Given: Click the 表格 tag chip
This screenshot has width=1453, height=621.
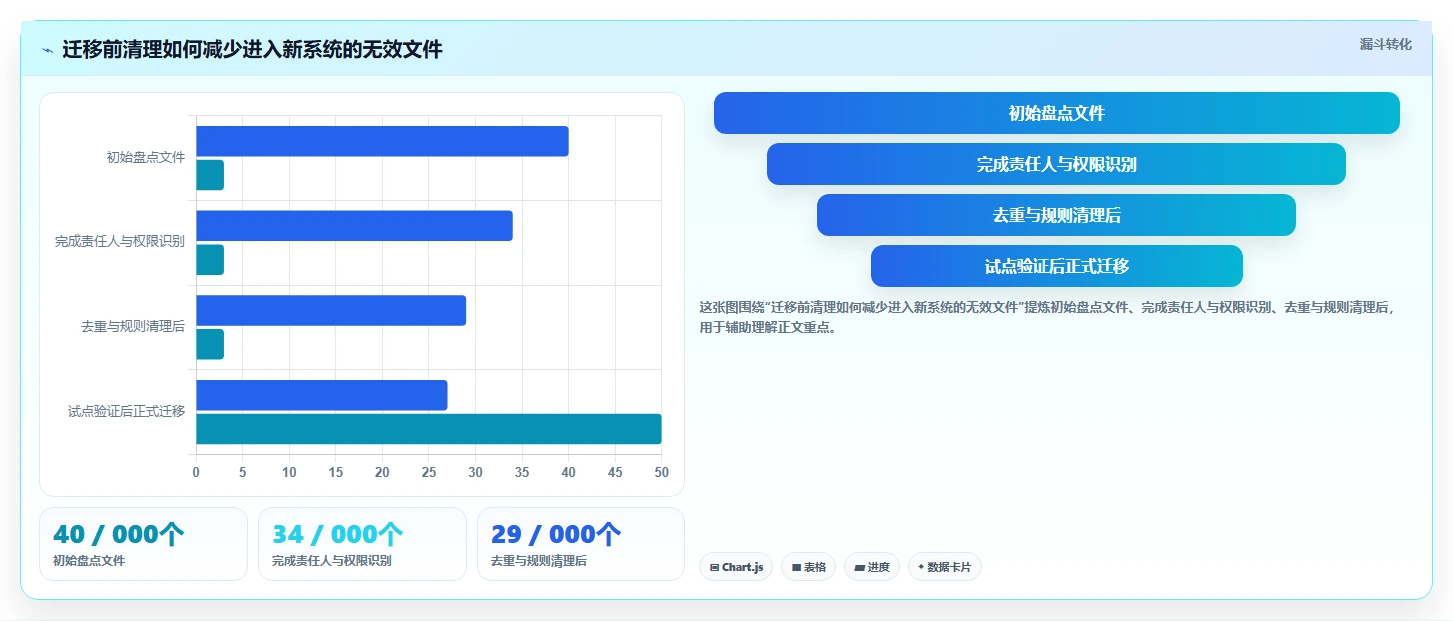Looking at the screenshot, I should click(809, 567).
